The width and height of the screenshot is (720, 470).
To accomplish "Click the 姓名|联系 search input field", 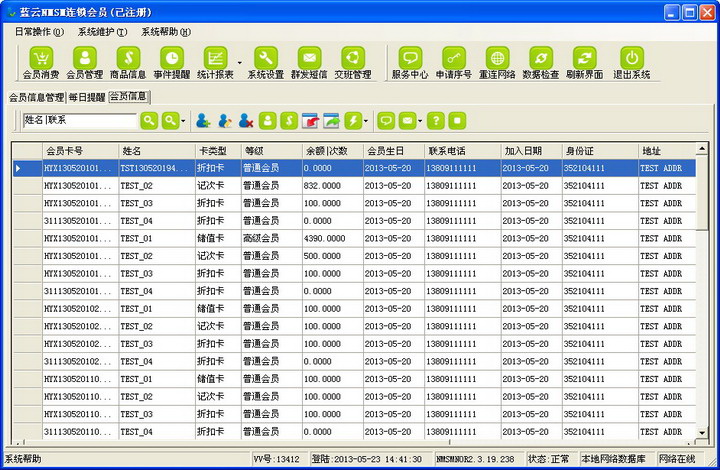I will point(80,121).
